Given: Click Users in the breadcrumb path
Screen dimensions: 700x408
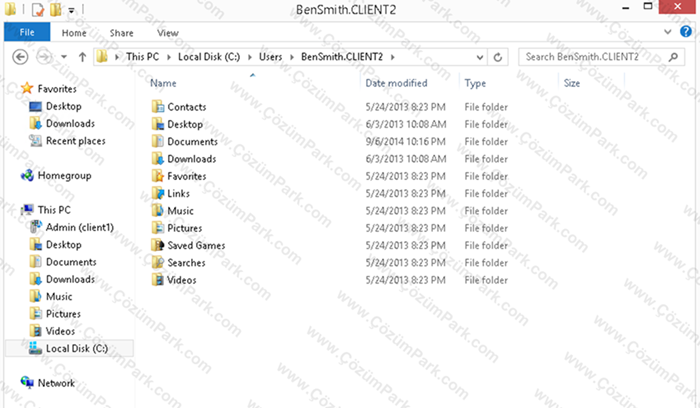Looking at the screenshot, I should (271, 57).
